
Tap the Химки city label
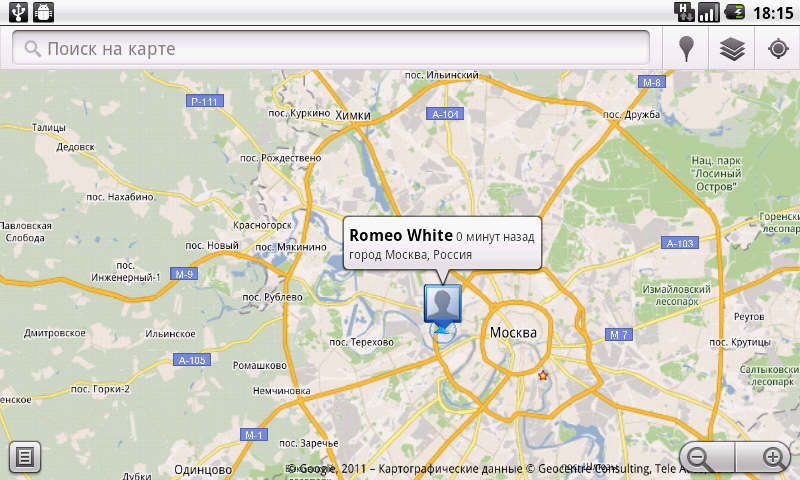coord(353,115)
